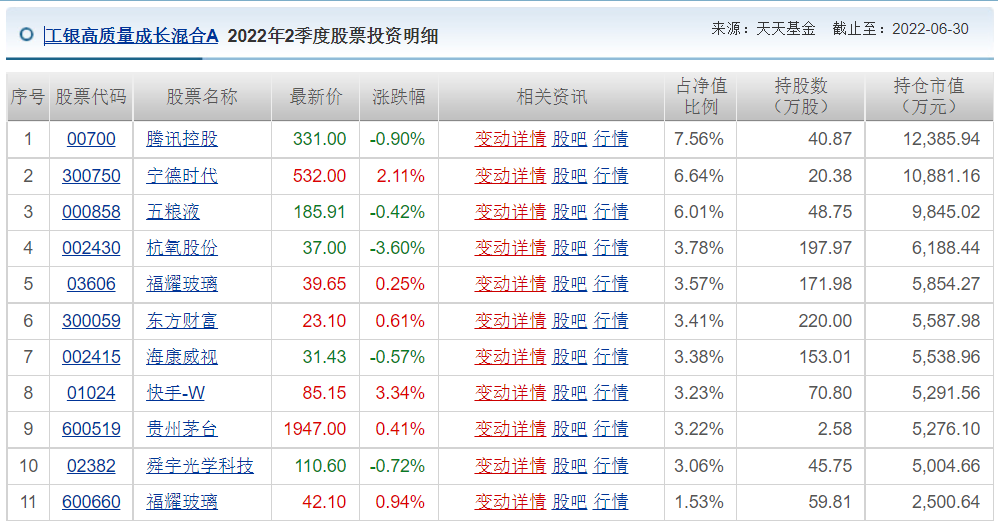
Task: Open stock code 600519
Action: point(91,430)
